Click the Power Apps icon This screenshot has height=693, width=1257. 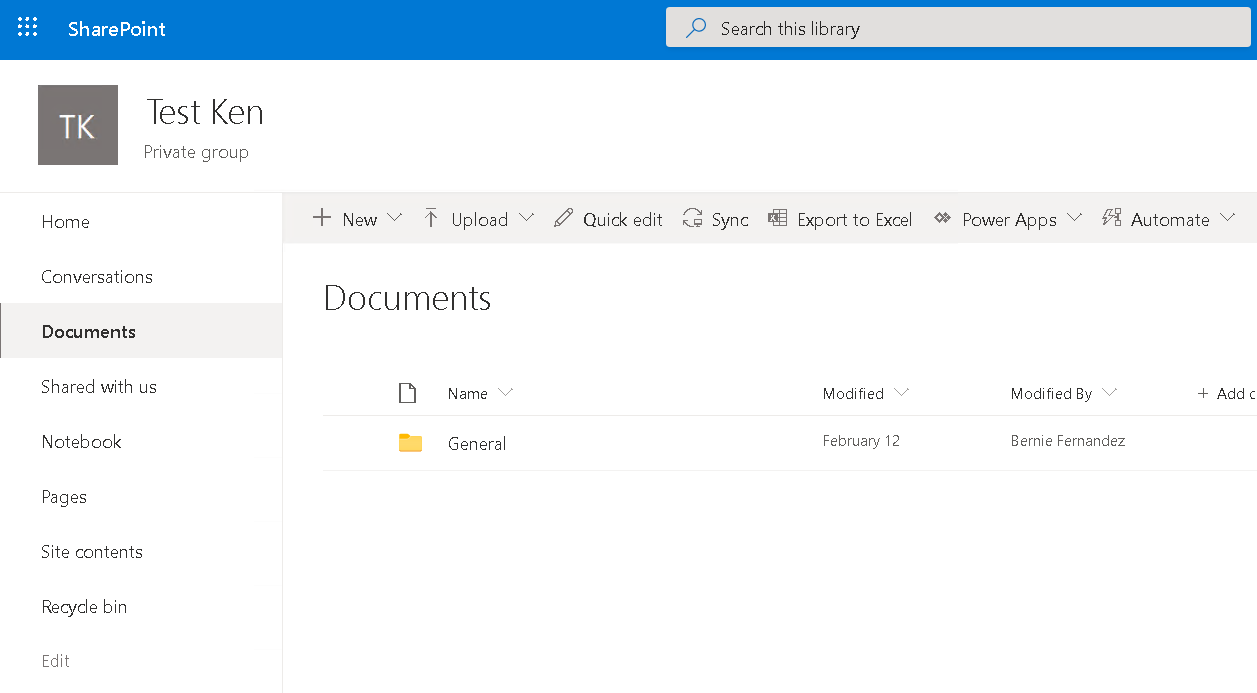(942, 218)
